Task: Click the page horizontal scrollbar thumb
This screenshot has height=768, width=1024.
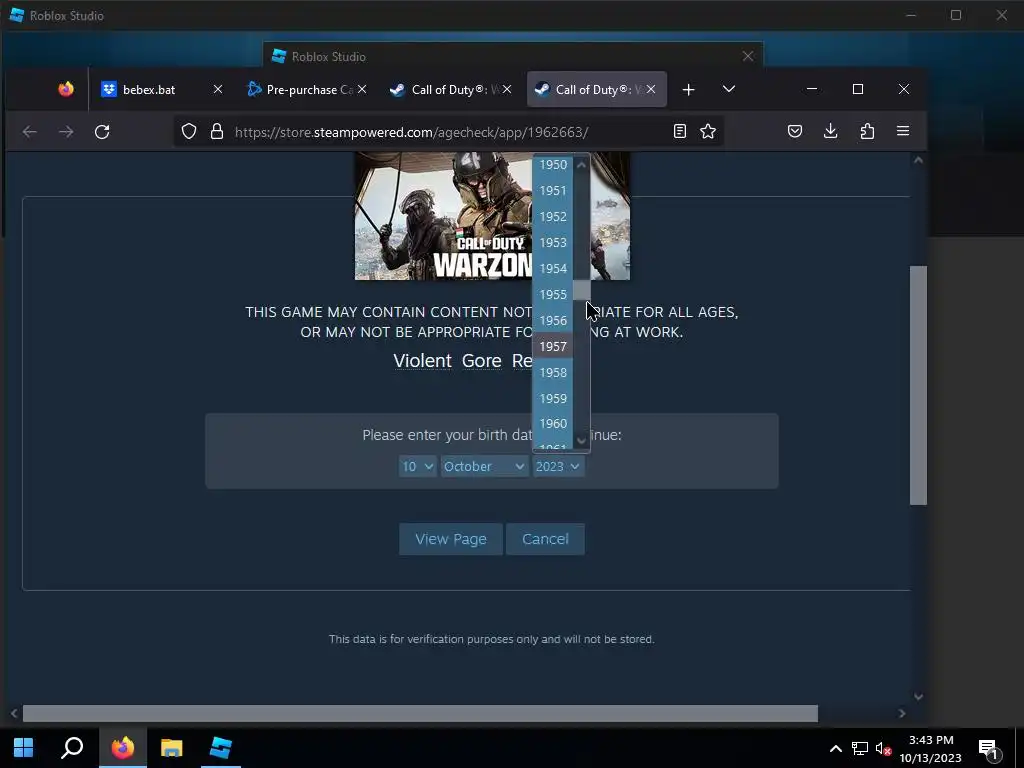Action: tap(420, 713)
